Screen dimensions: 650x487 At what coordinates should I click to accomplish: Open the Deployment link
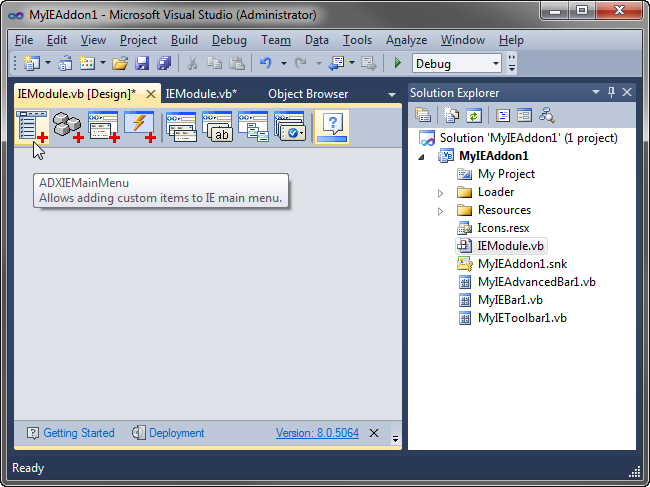pyautogui.click(x=177, y=433)
